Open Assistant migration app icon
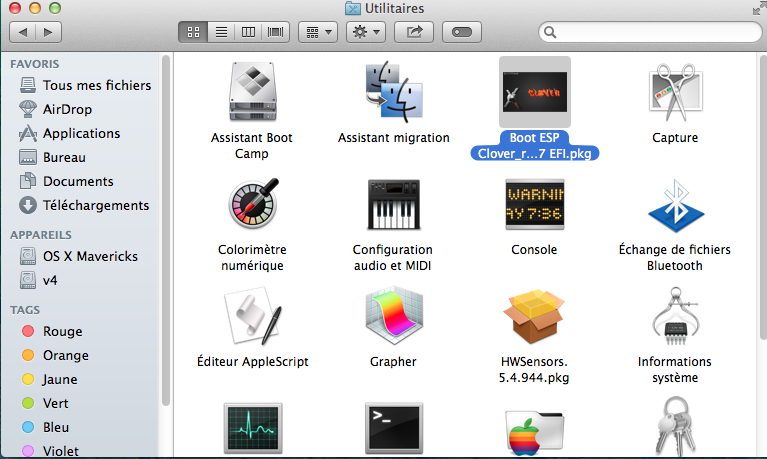767x459 pixels. (x=394, y=92)
